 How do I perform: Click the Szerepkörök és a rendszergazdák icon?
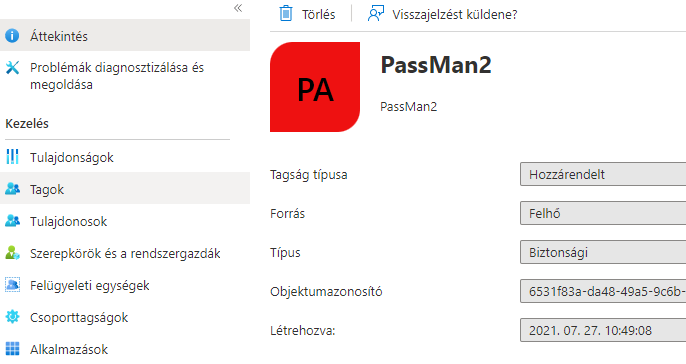12,253
